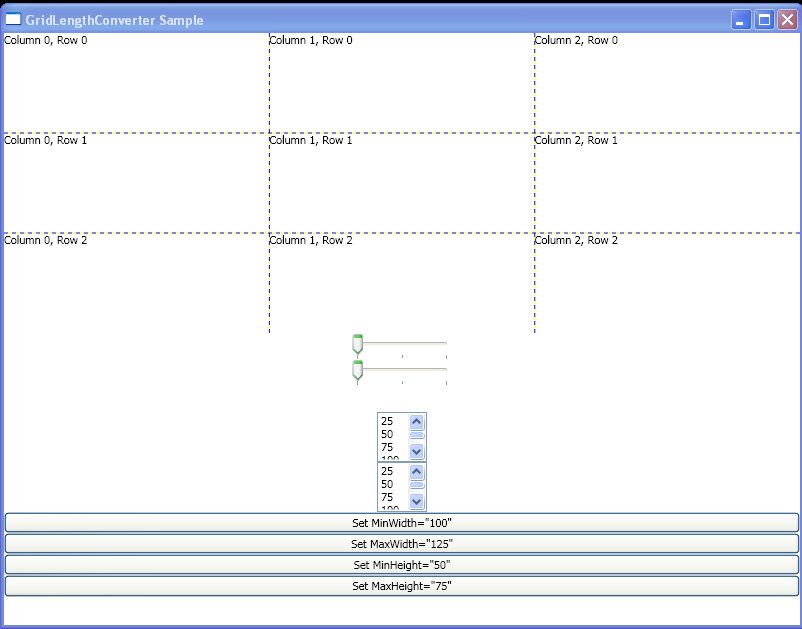
Task: Maximize the GridLengthConverter Sample window
Action: point(765,20)
